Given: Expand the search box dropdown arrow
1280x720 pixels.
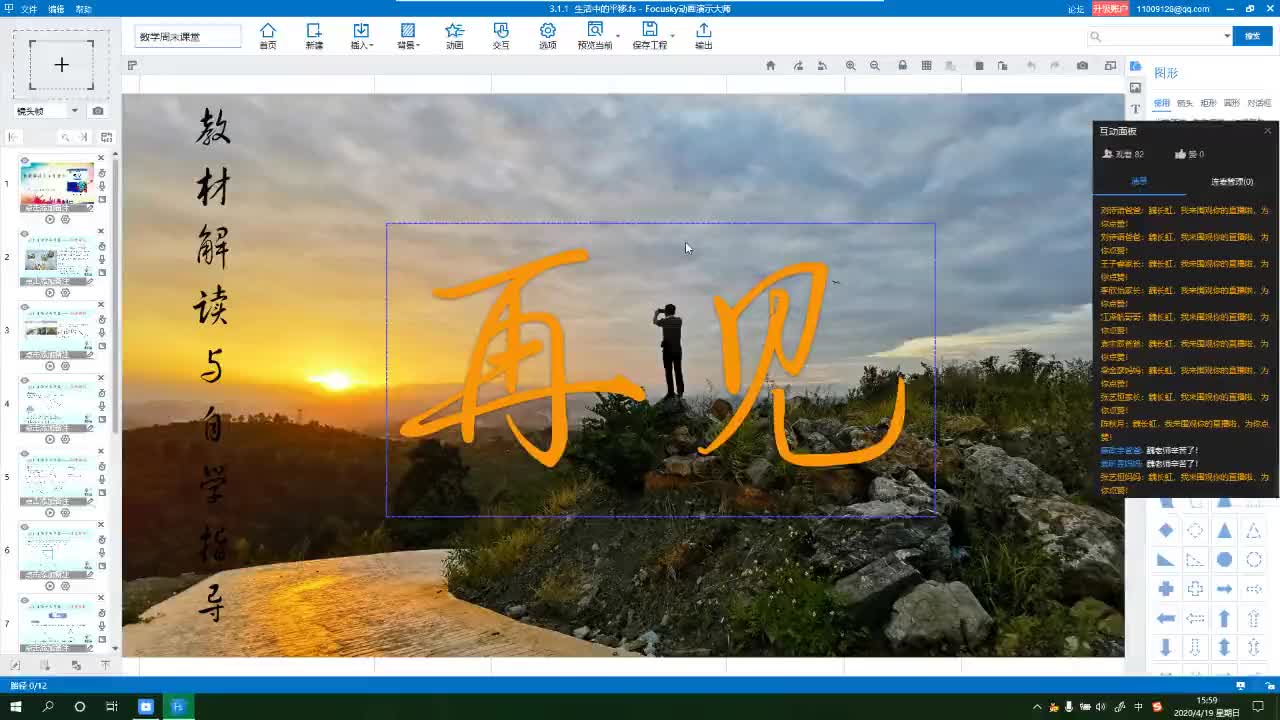Looking at the screenshot, I should coord(1227,36).
